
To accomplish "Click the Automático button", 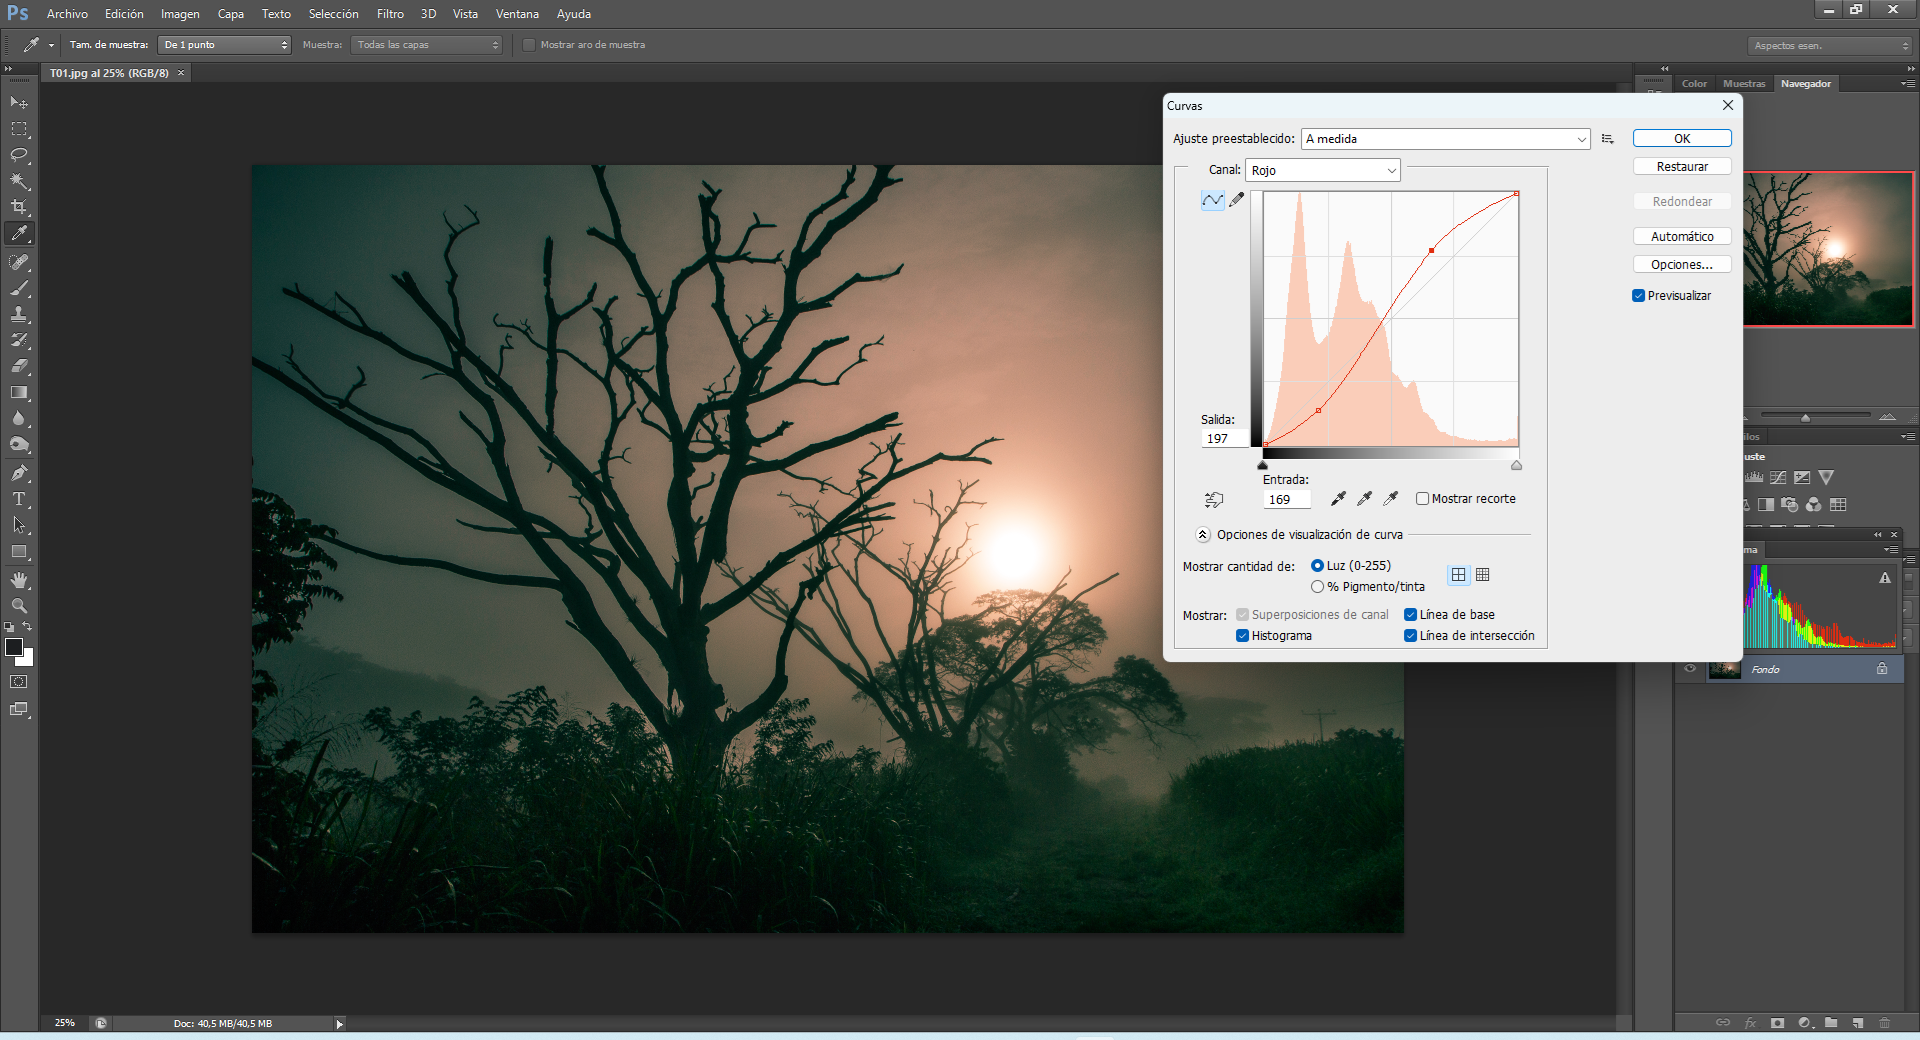I will point(1682,237).
